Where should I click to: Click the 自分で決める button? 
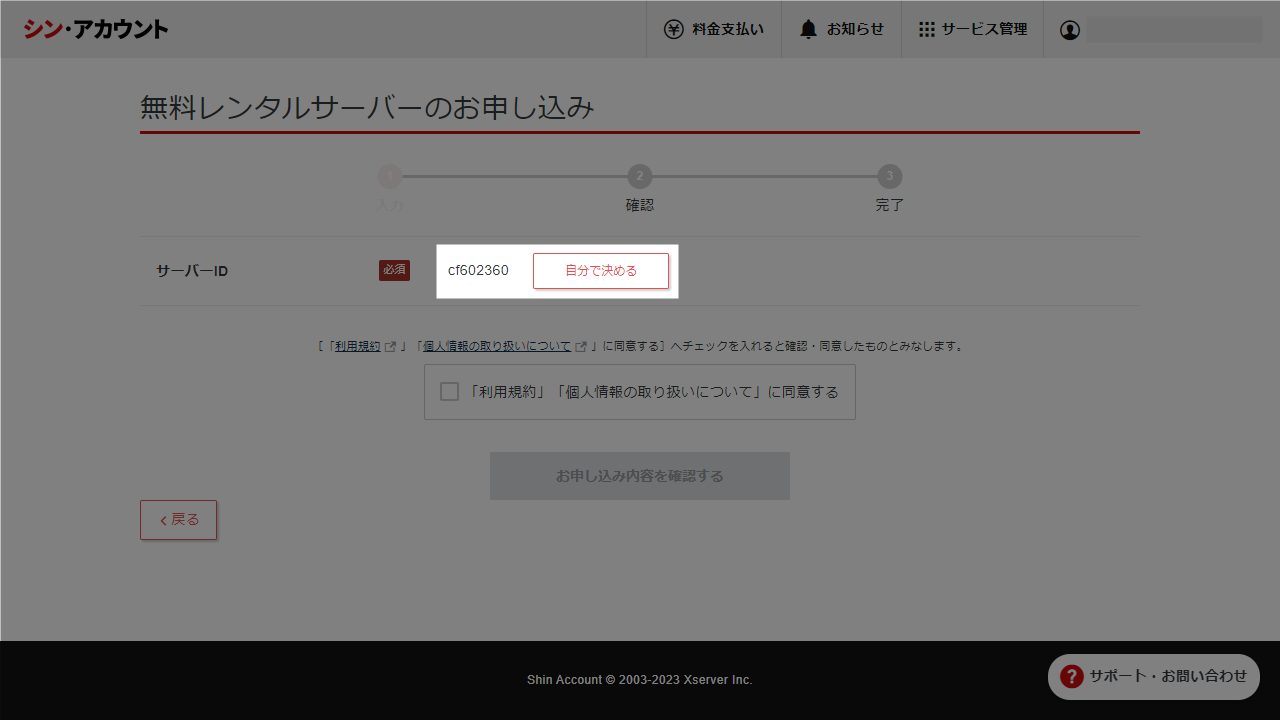601,271
